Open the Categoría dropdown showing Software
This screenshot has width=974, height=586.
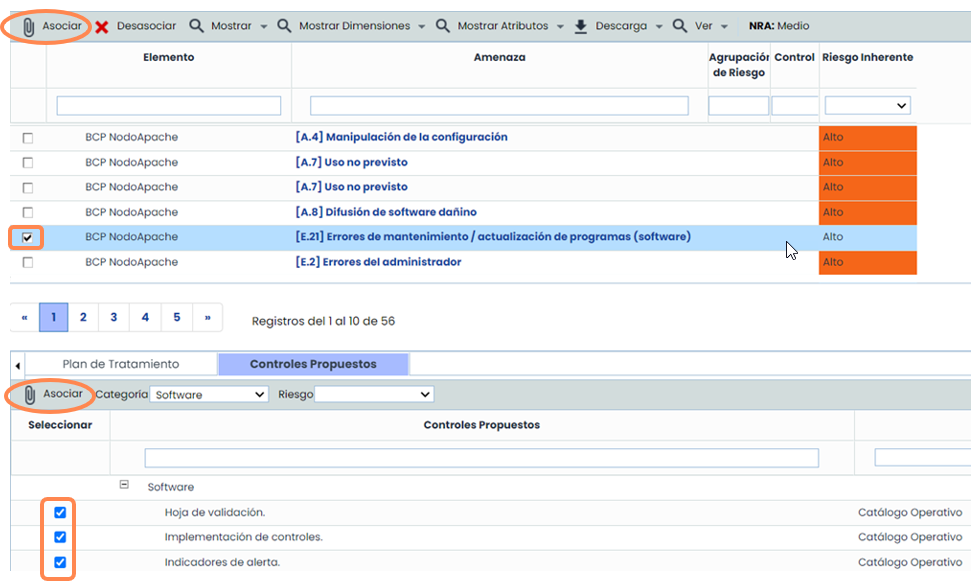point(209,395)
